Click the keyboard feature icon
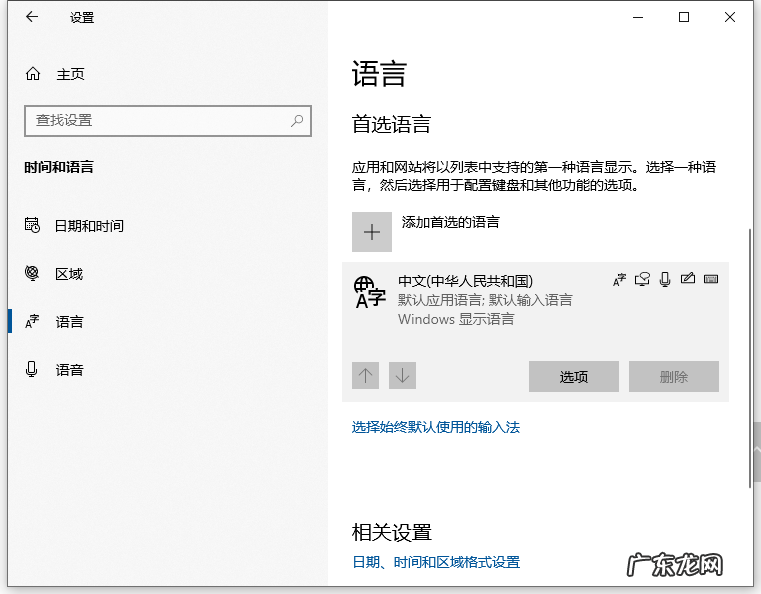Screen dimensions: 761x594 [x=711, y=279]
